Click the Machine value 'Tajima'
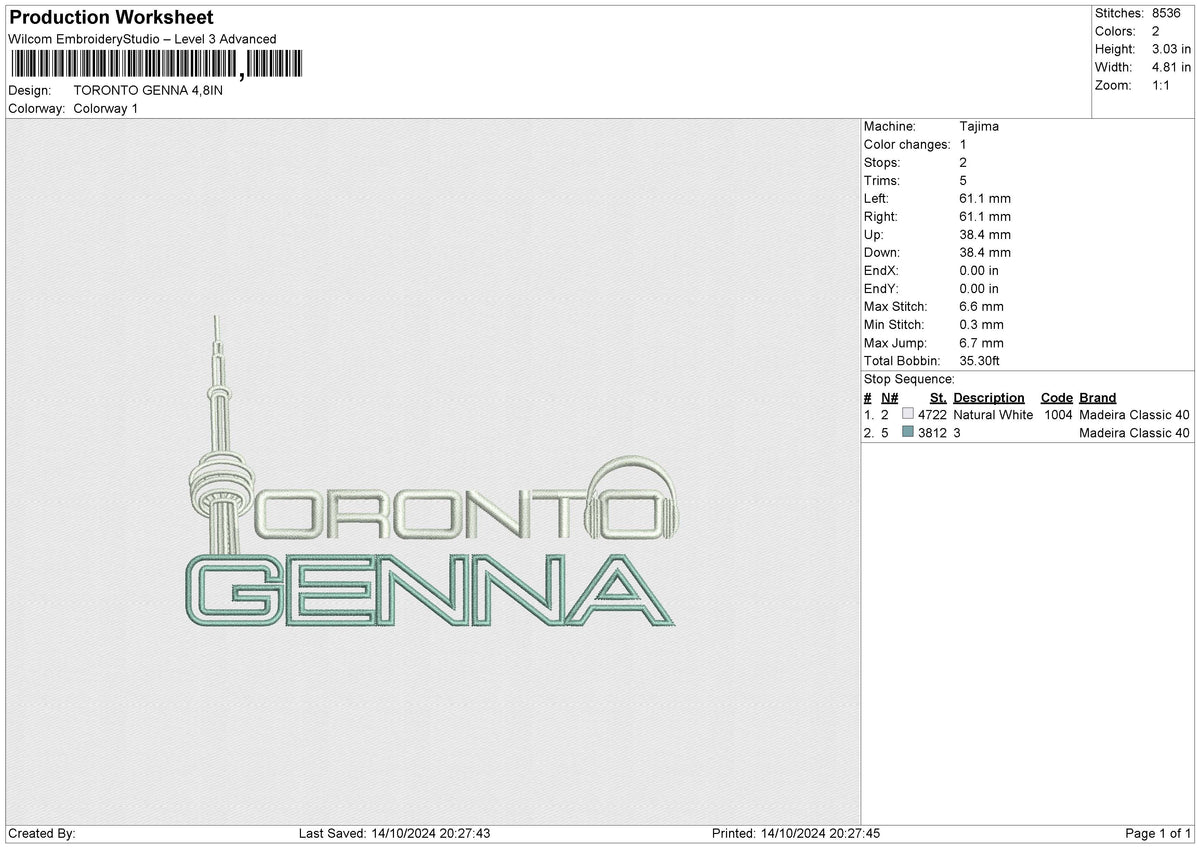 [x=979, y=126]
